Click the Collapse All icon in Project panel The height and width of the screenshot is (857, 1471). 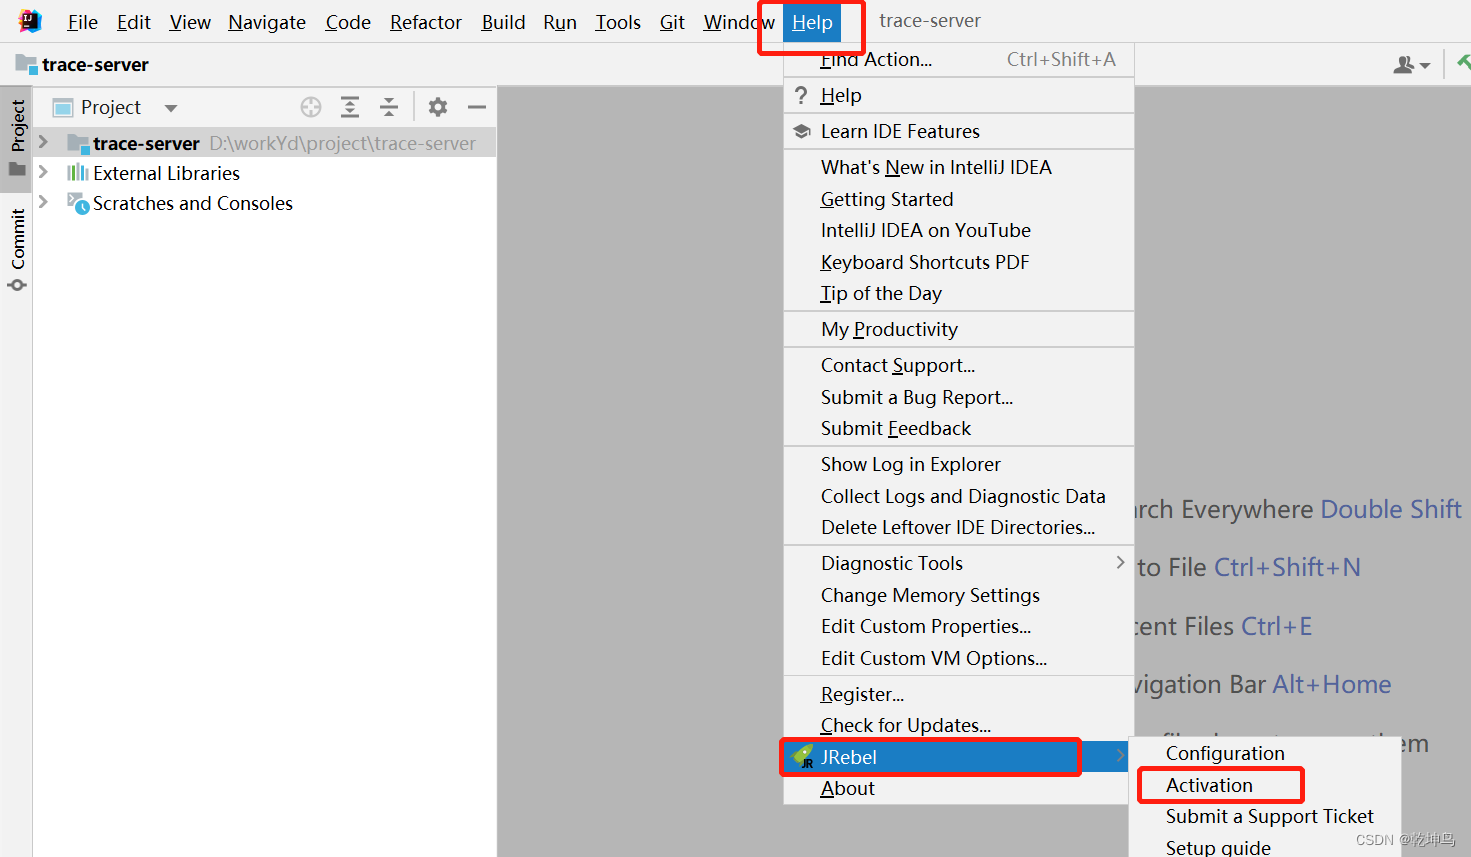click(389, 107)
